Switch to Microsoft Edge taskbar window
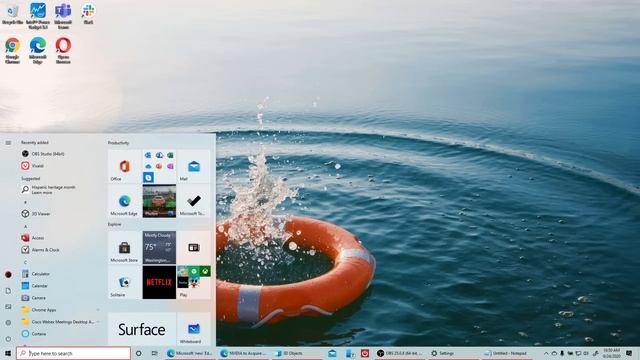Screen dimensions: 640x360 tap(190, 353)
